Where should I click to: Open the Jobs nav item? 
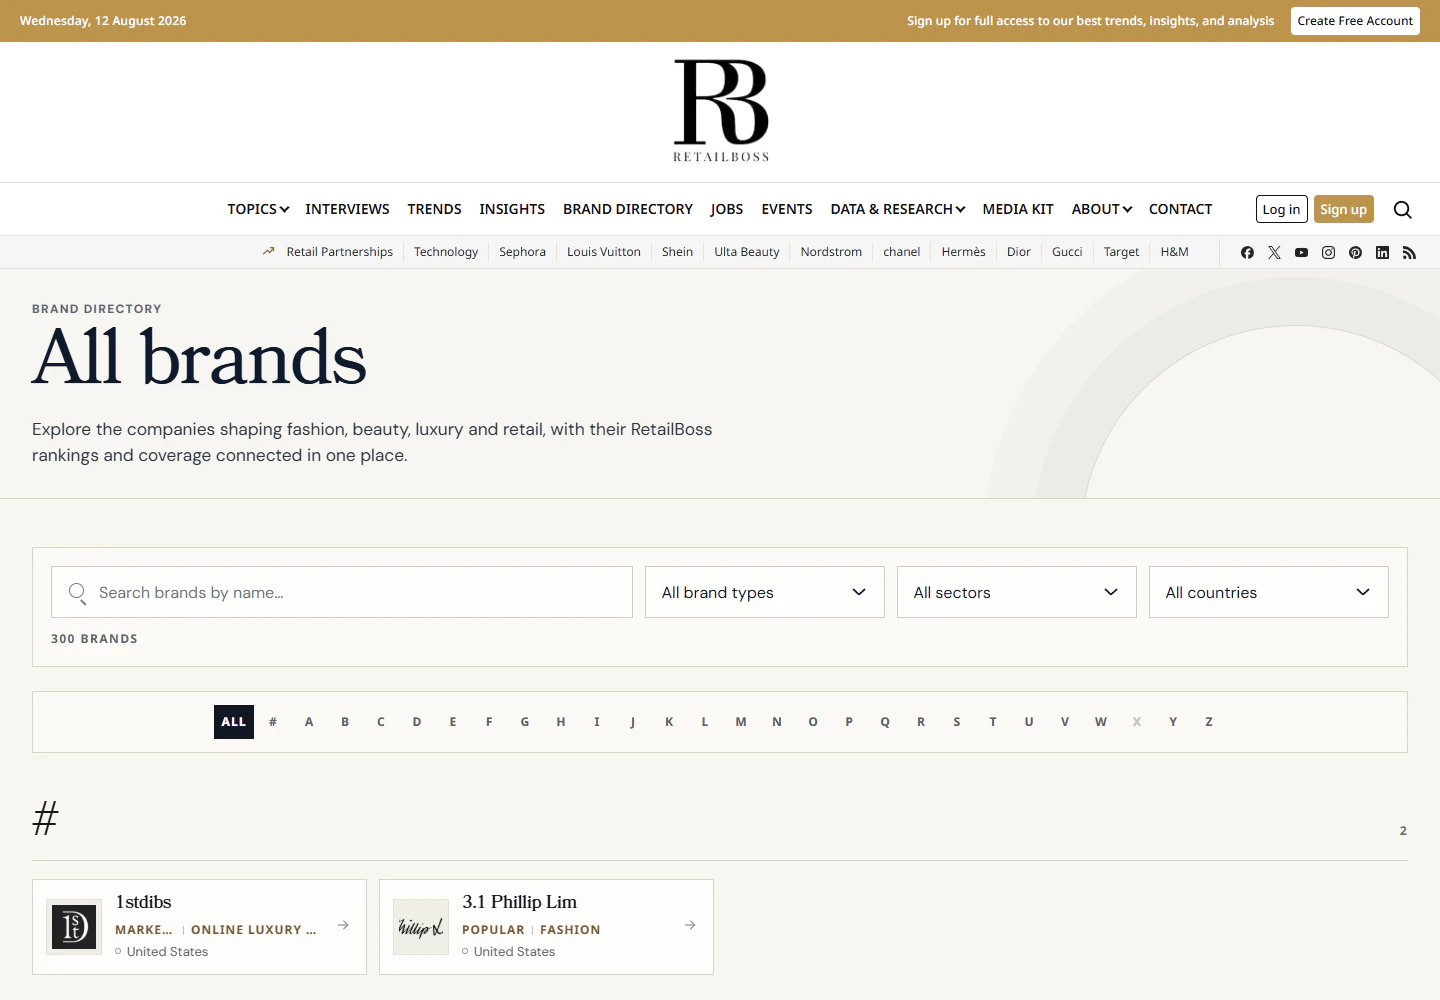pos(727,209)
